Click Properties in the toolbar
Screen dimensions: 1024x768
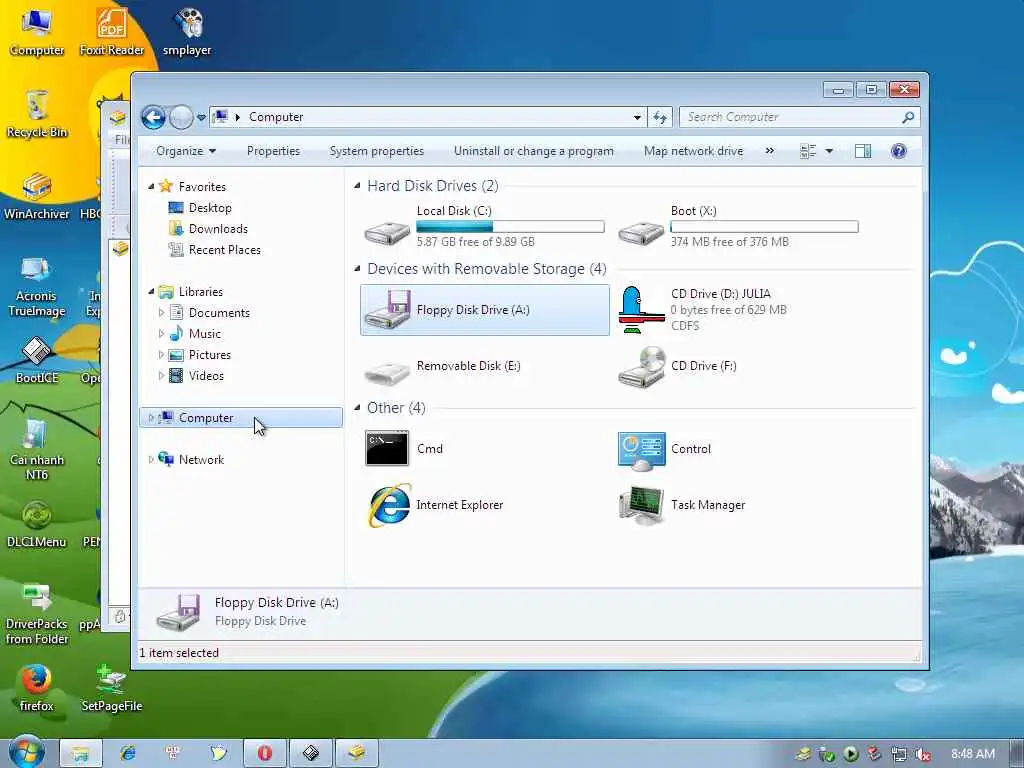click(x=273, y=151)
